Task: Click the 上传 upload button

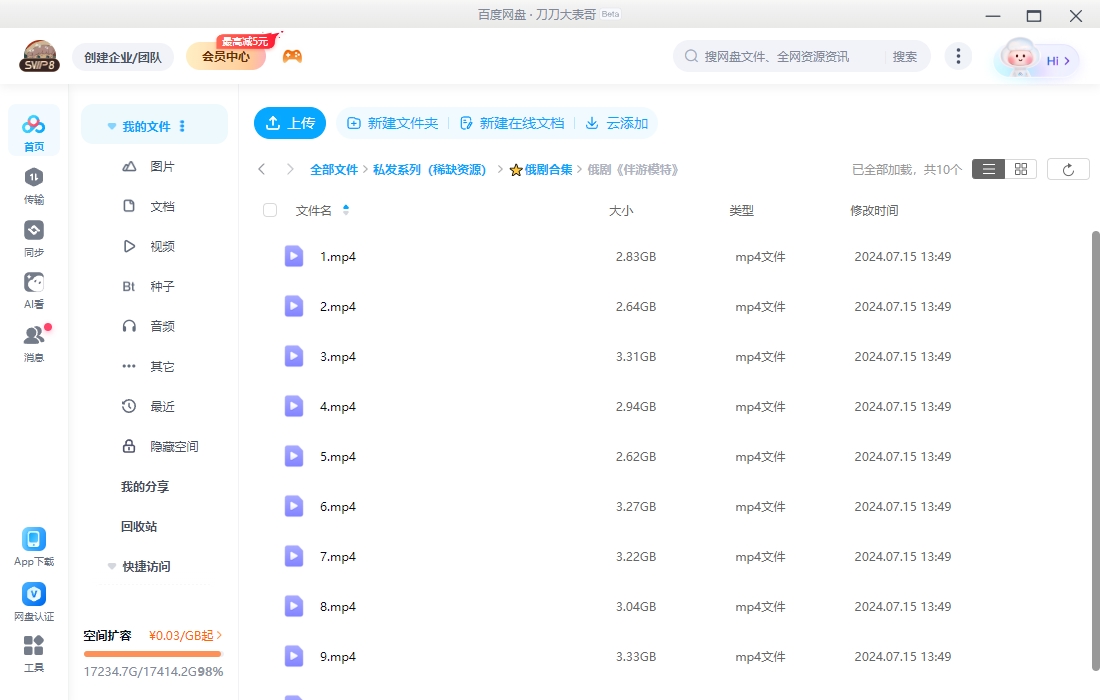Action: pyautogui.click(x=289, y=123)
